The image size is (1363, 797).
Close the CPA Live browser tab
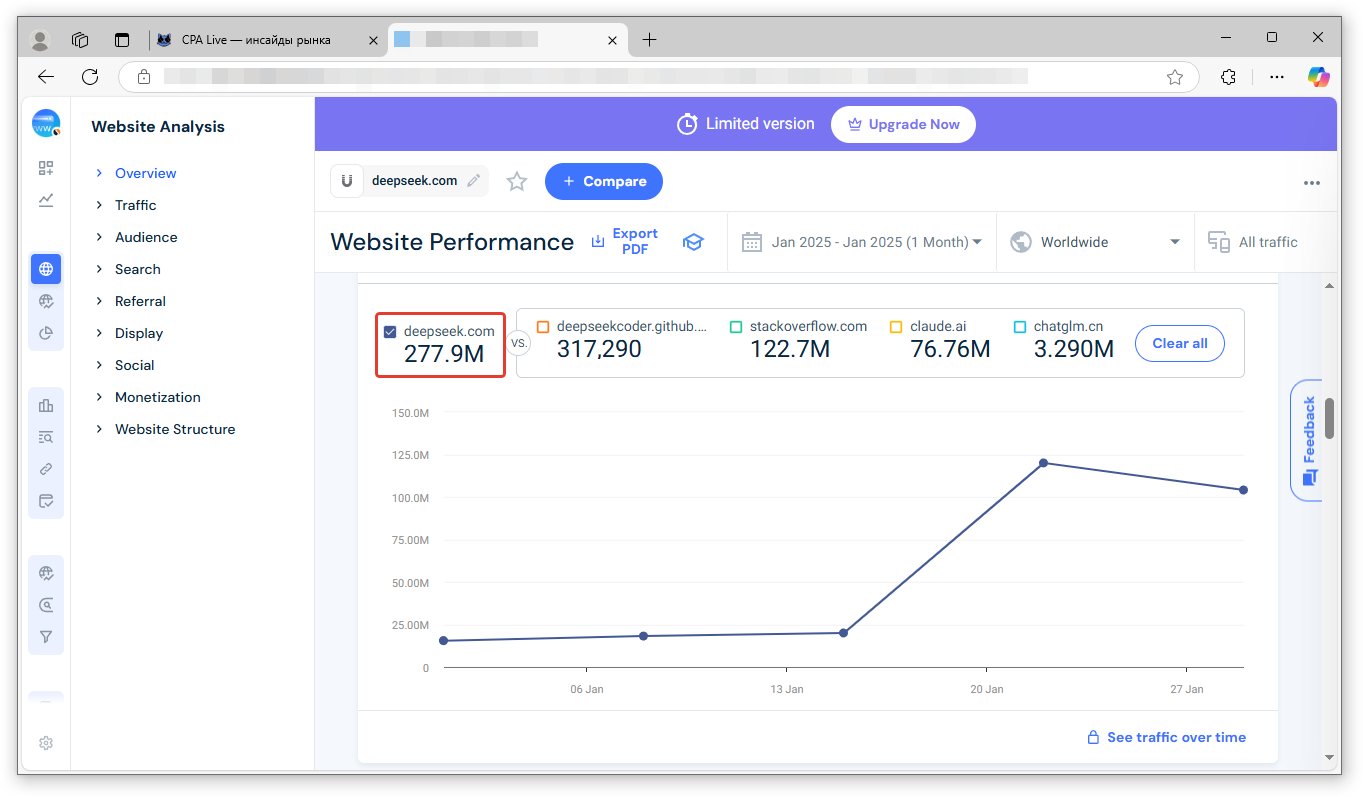pos(373,40)
